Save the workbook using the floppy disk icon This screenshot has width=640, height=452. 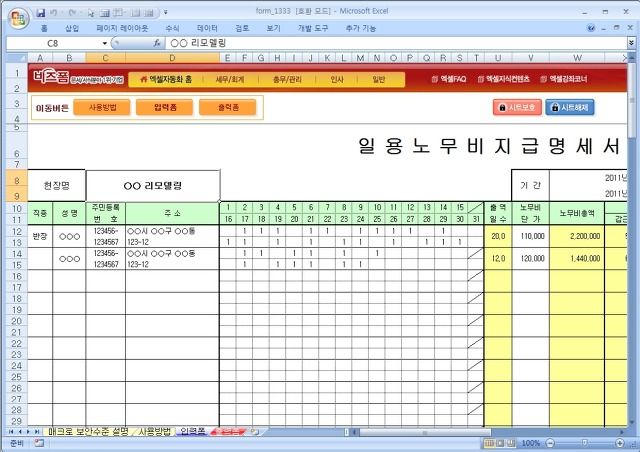40,13
